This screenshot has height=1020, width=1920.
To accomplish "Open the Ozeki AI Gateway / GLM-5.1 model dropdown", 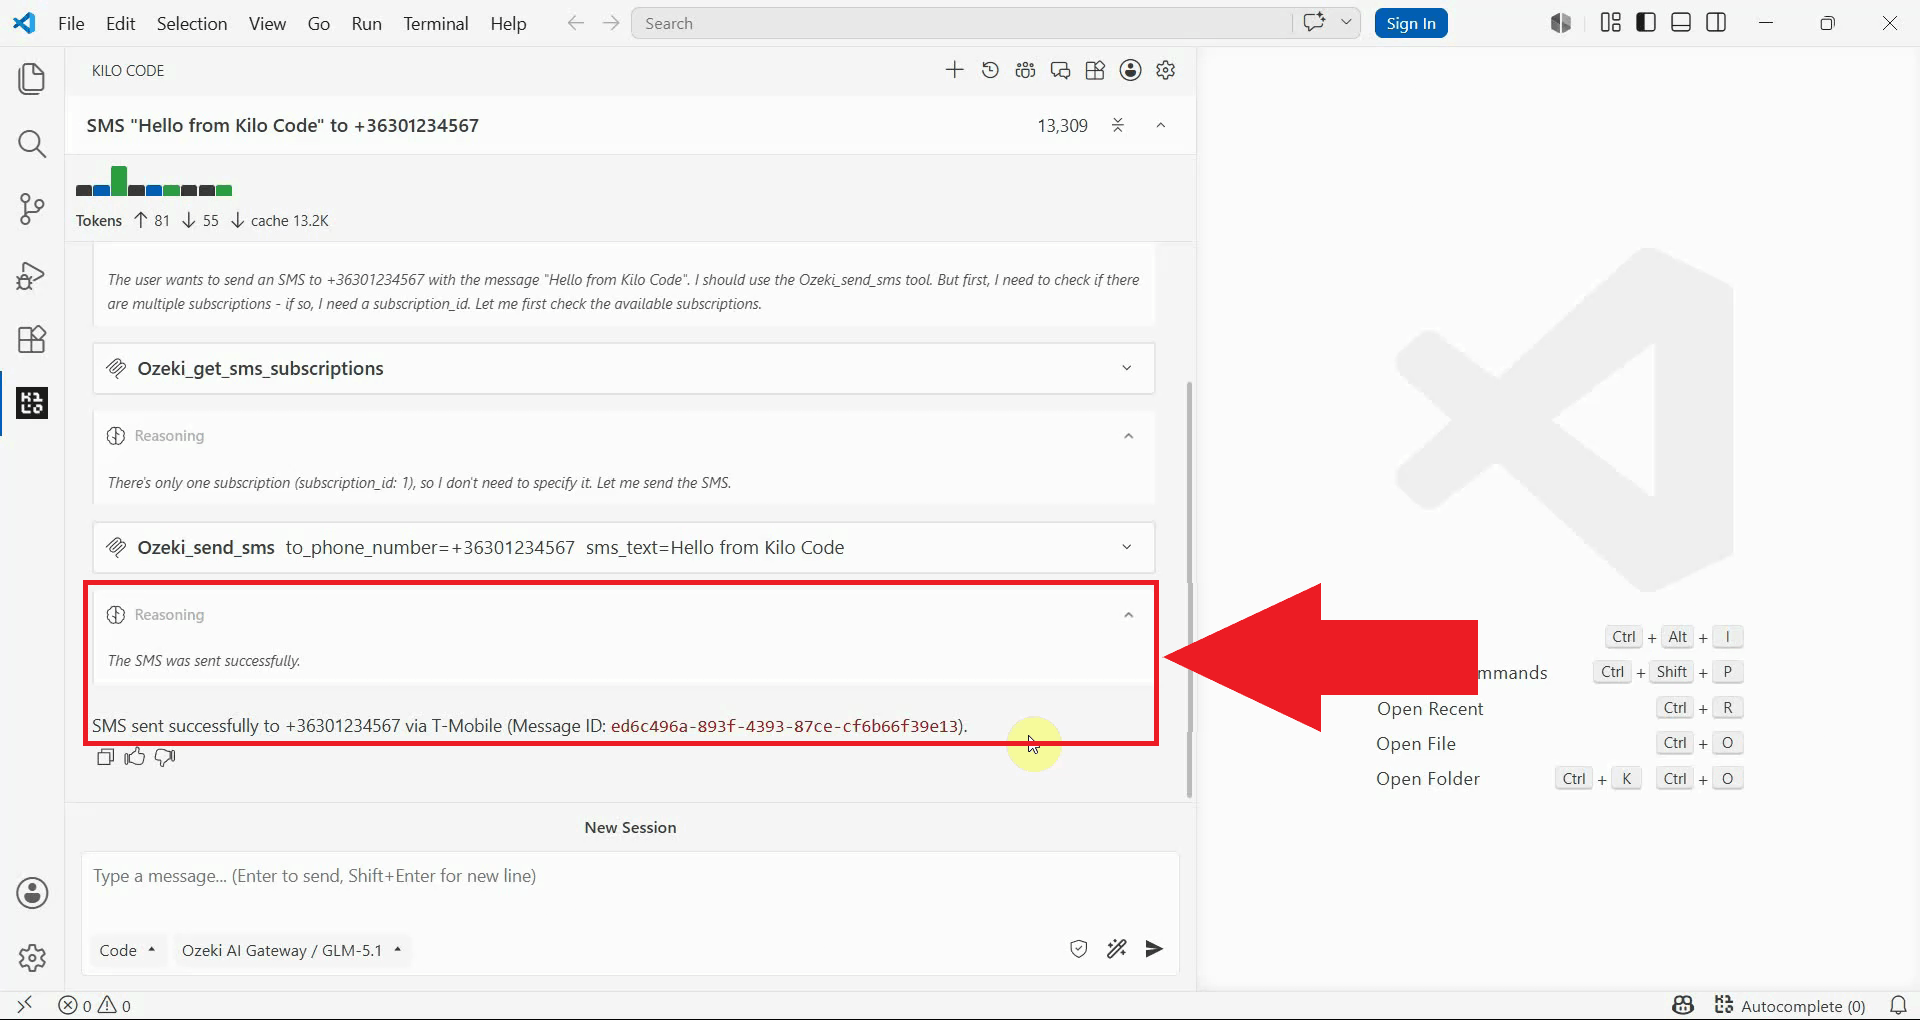I will 291,950.
